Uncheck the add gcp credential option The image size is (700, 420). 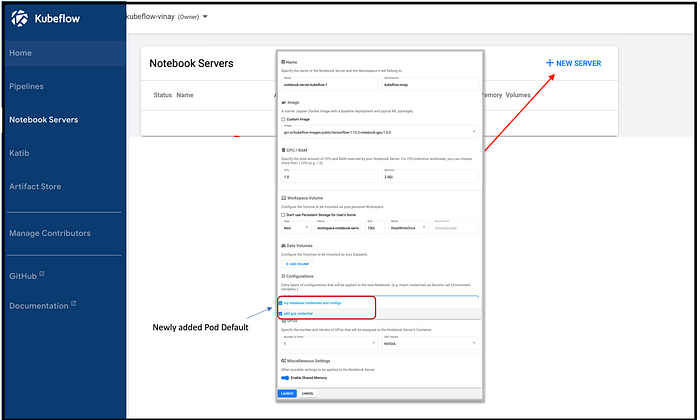pyautogui.click(x=280, y=314)
